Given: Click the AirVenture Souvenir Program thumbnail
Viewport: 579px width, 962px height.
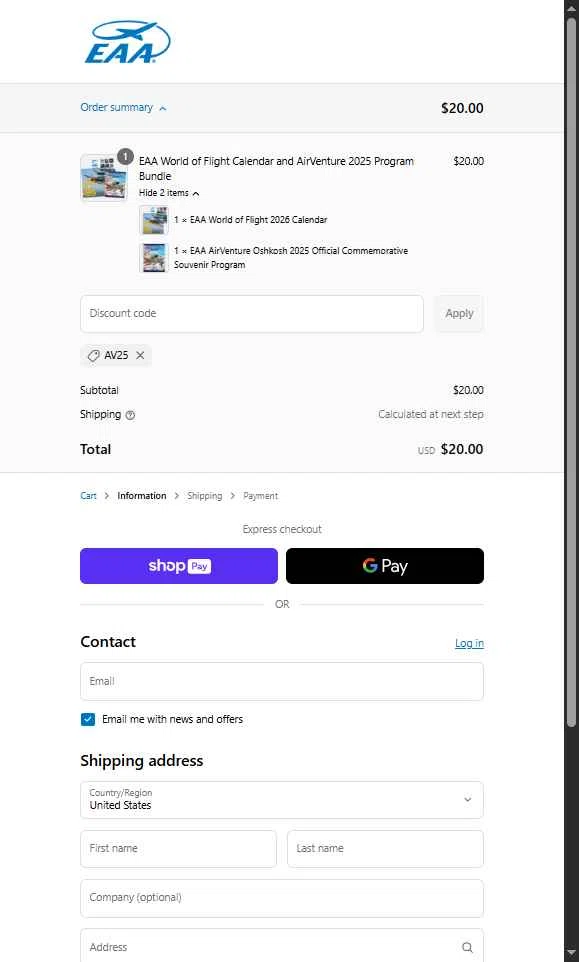Looking at the screenshot, I should click(154, 258).
